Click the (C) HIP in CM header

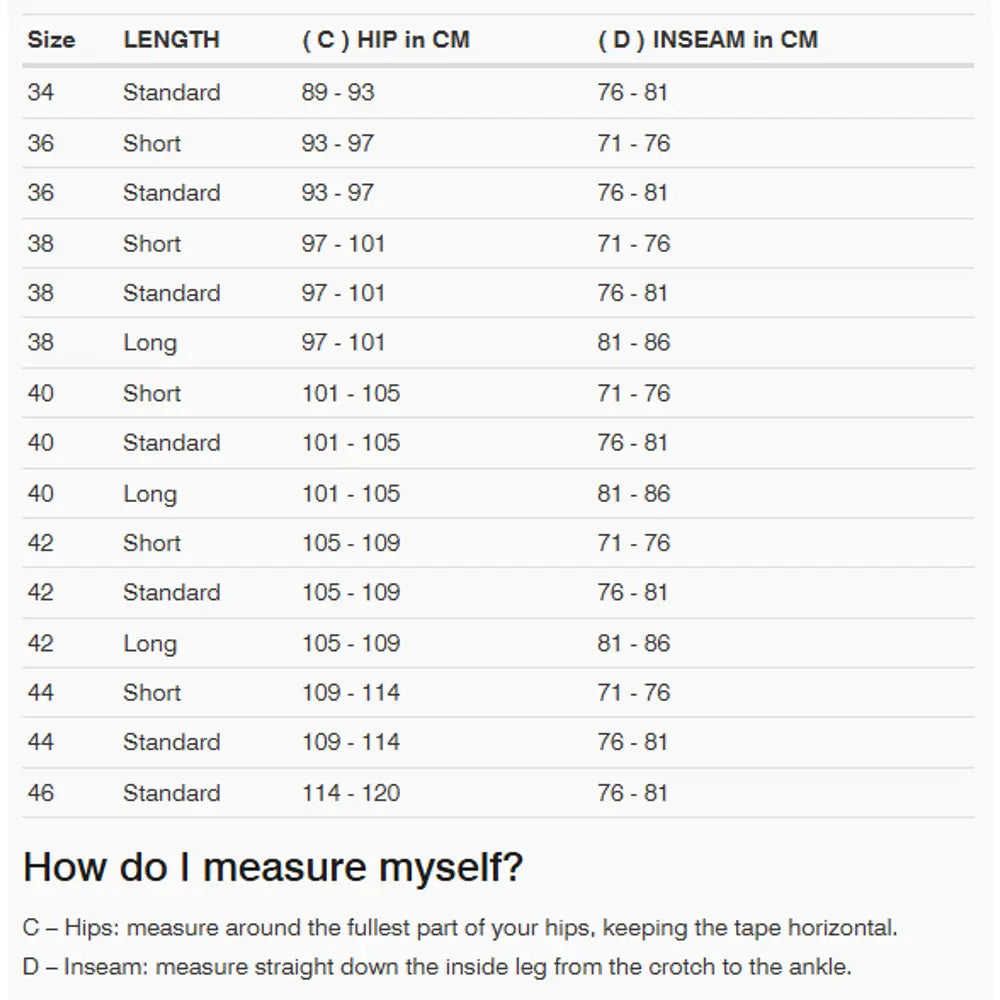[385, 41]
